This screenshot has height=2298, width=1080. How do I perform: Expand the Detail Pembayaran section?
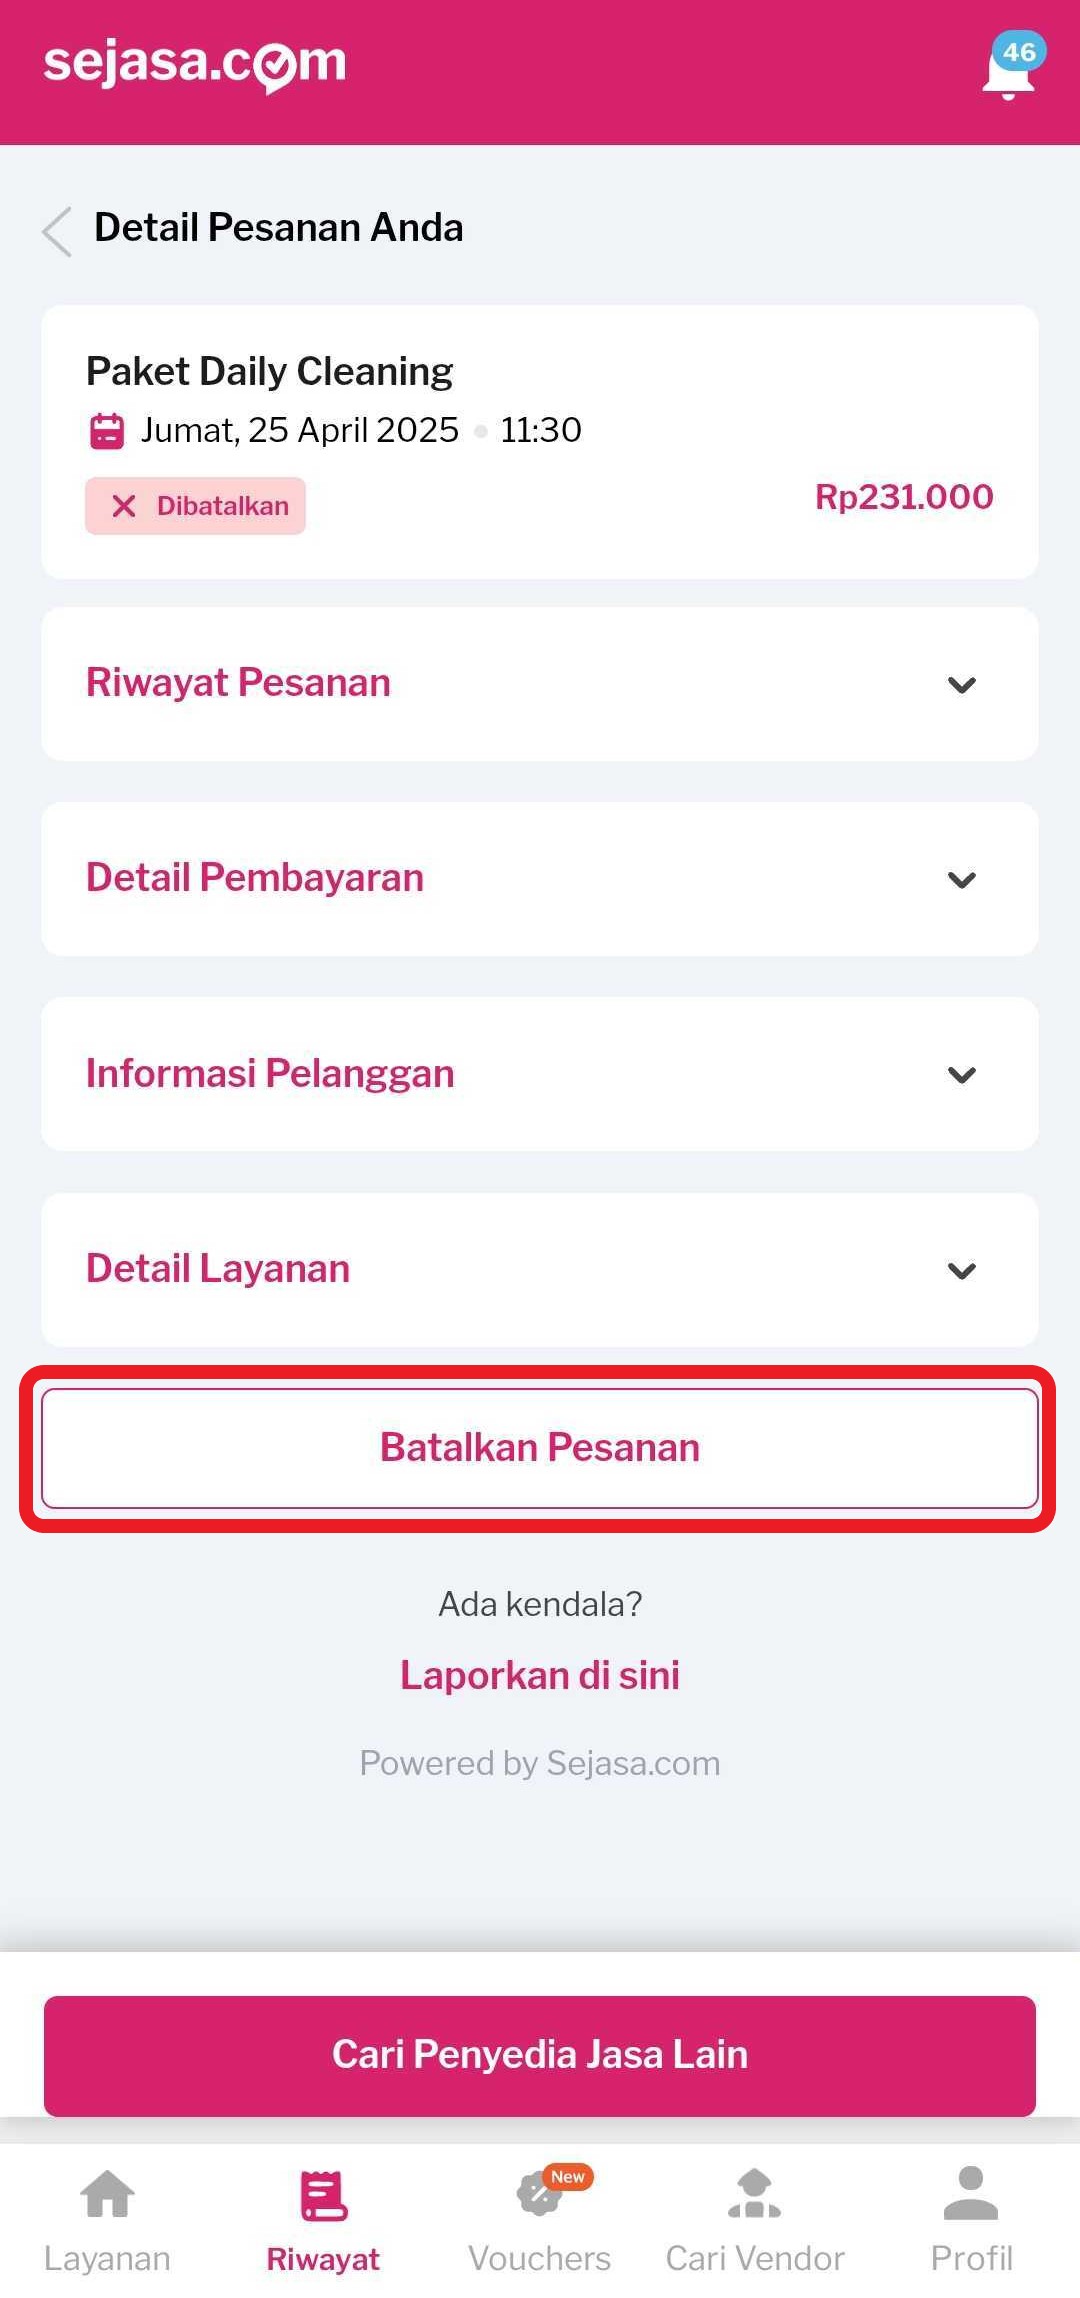pos(961,880)
